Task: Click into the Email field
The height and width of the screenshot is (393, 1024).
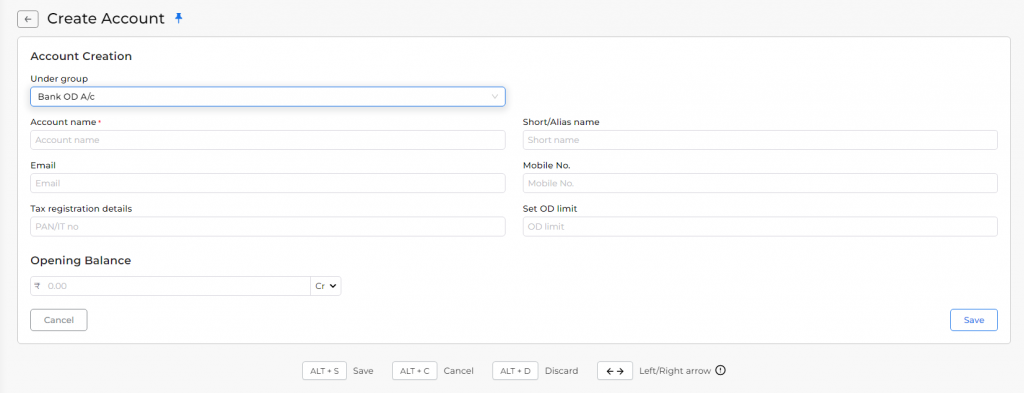Action: click(268, 183)
